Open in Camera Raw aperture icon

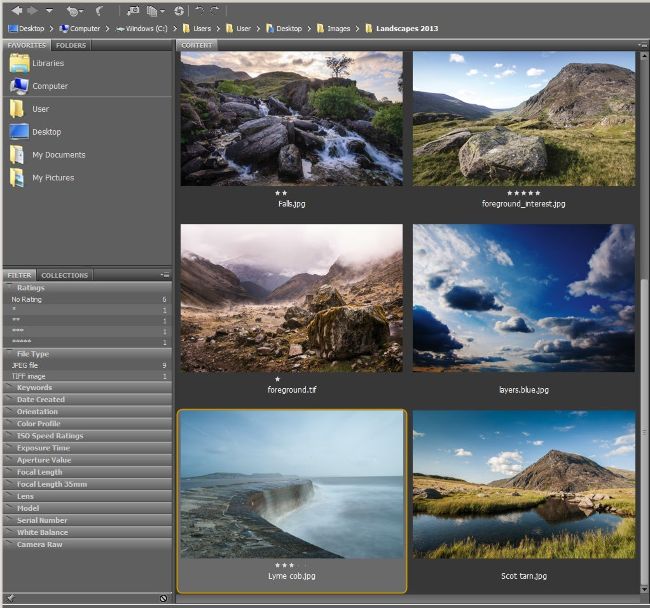point(178,10)
